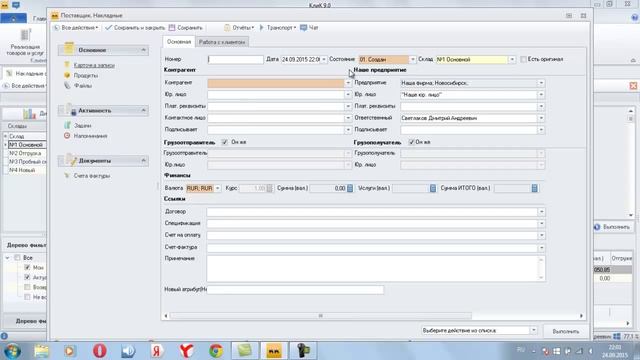Image resolution: width=640 pixels, height=360 pixels.
Task: Collapse the "Основное" sidebar section
Action: [x=143, y=50]
